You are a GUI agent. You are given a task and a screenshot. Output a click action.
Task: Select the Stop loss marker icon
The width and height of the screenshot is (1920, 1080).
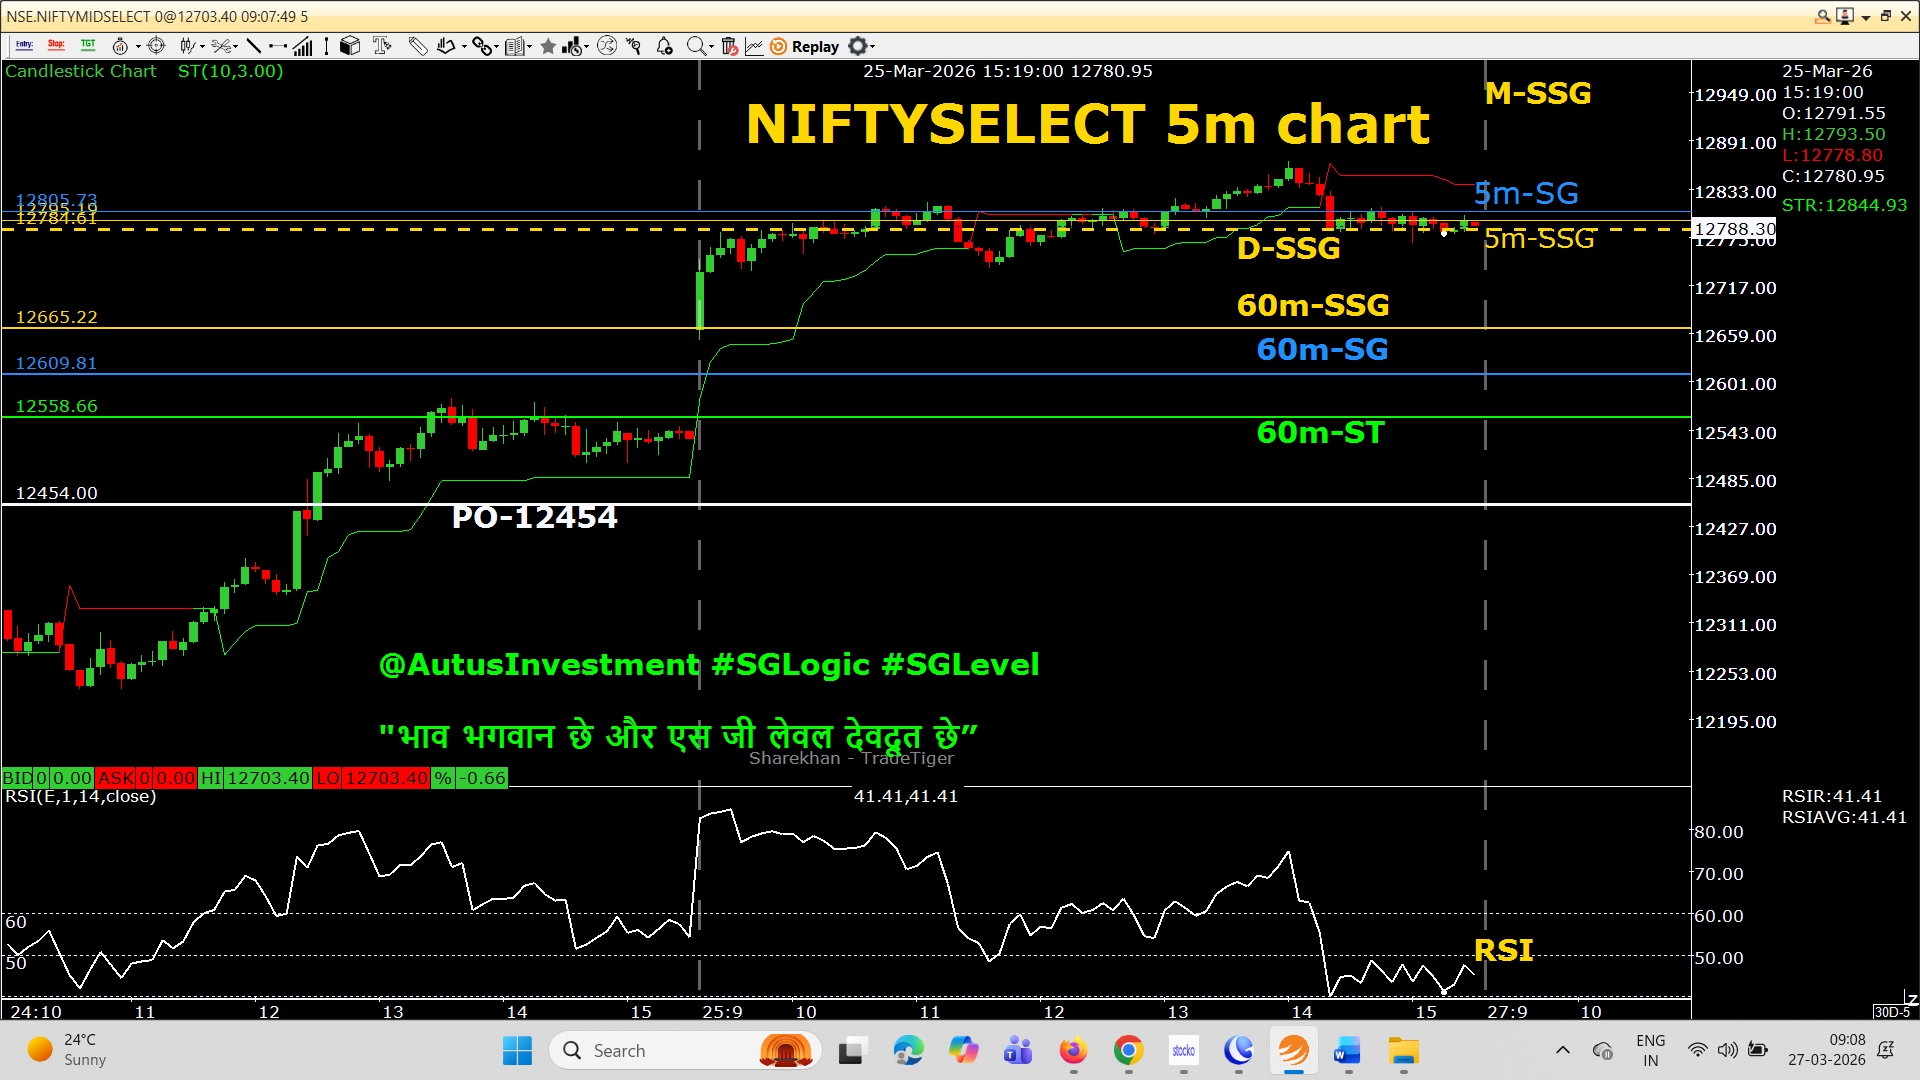click(x=56, y=46)
